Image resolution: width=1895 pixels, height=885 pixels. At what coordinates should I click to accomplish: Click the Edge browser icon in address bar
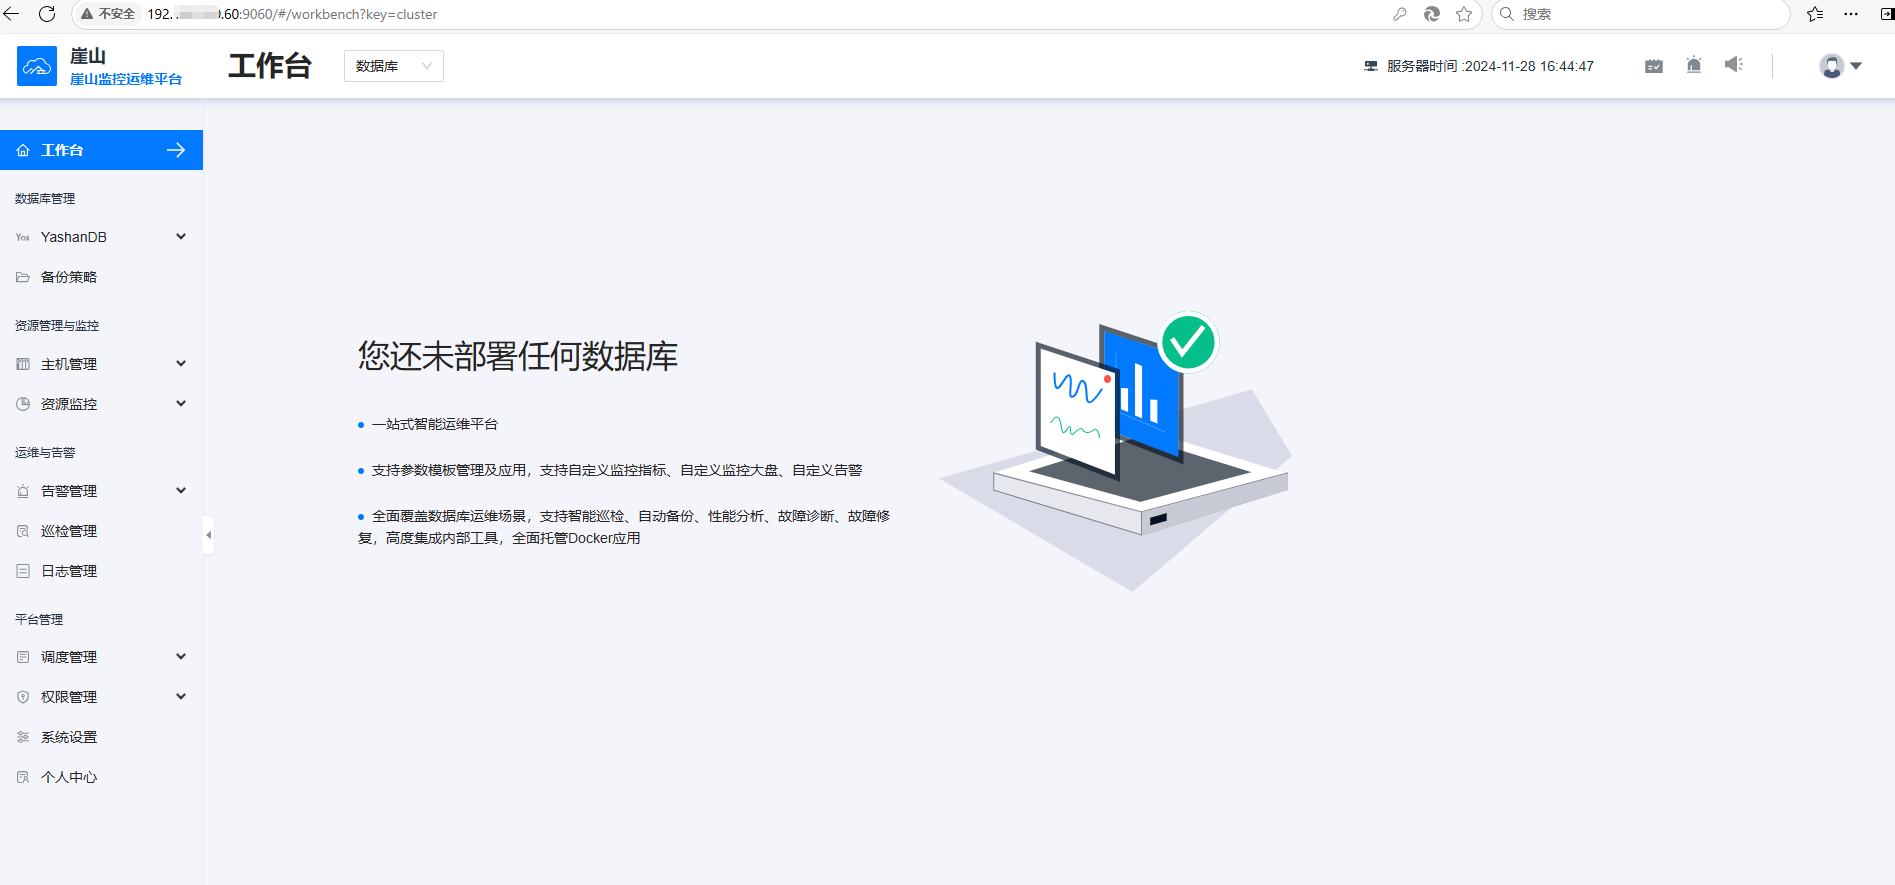click(1432, 14)
